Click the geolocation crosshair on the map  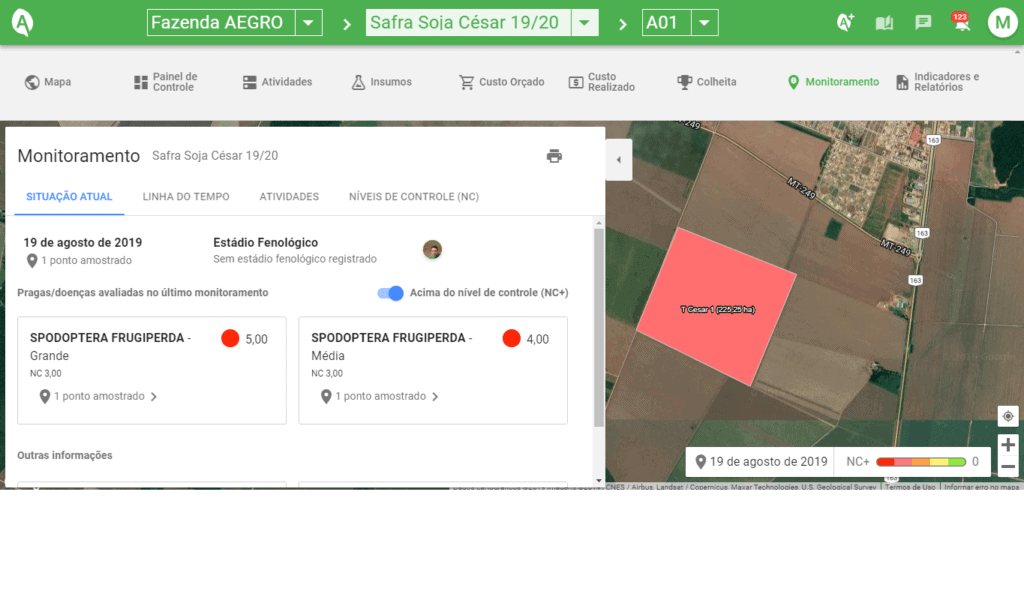(x=1008, y=416)
